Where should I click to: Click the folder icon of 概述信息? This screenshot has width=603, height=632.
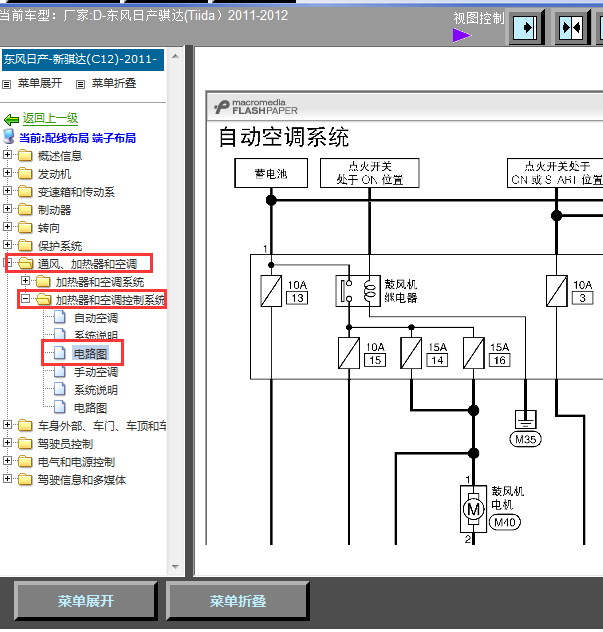click(25, 156)
